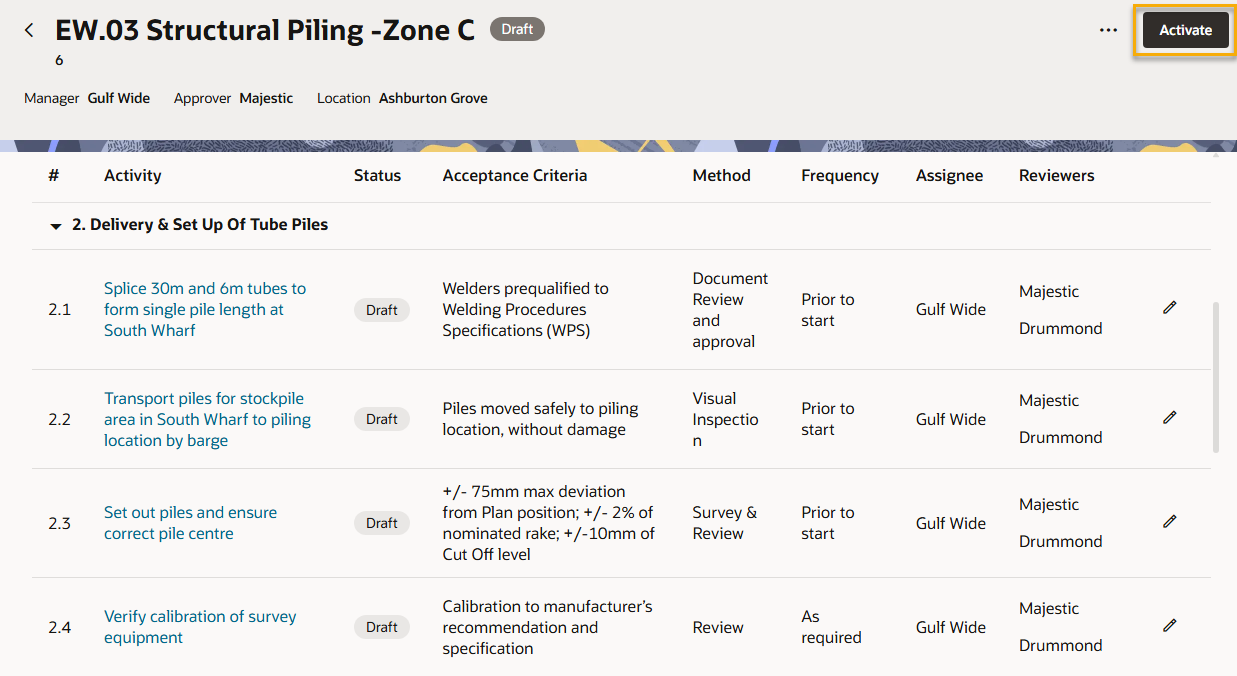Screen dimensions: 1237x676
Task: Click the back arrow beside the title
Action: coord(29,30)
